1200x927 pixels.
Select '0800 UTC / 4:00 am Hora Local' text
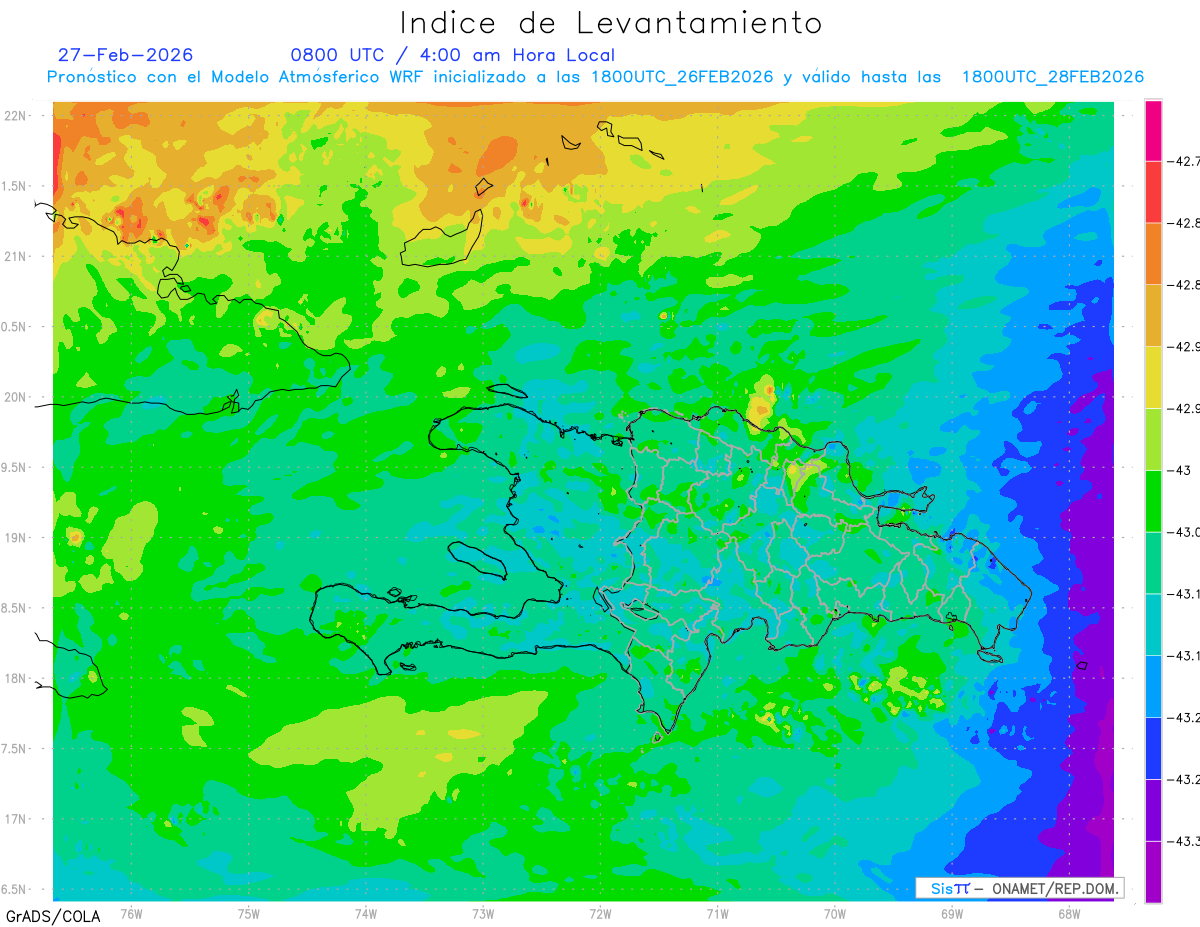pyautogui.click(x=452, y=55)
